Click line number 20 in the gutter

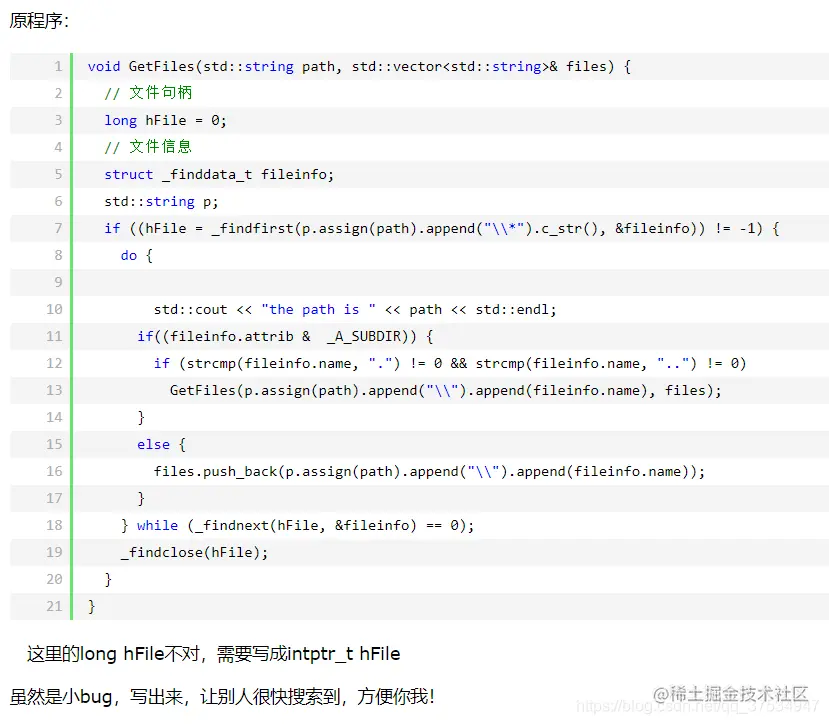[54, 579]
